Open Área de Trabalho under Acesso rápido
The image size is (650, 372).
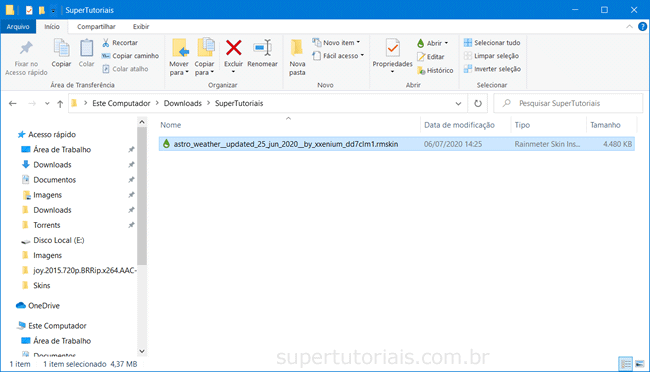[x=56, y=150]
